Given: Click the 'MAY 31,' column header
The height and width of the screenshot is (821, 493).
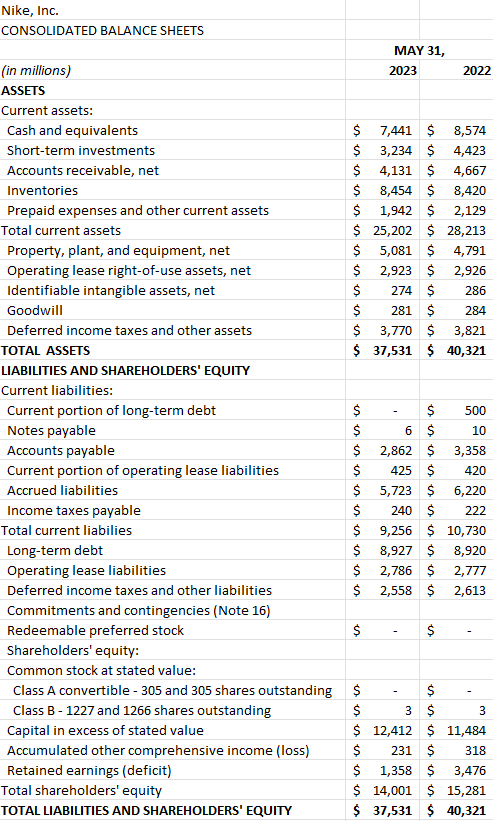Looking at the screenshot, I should [x=419, y=51].
